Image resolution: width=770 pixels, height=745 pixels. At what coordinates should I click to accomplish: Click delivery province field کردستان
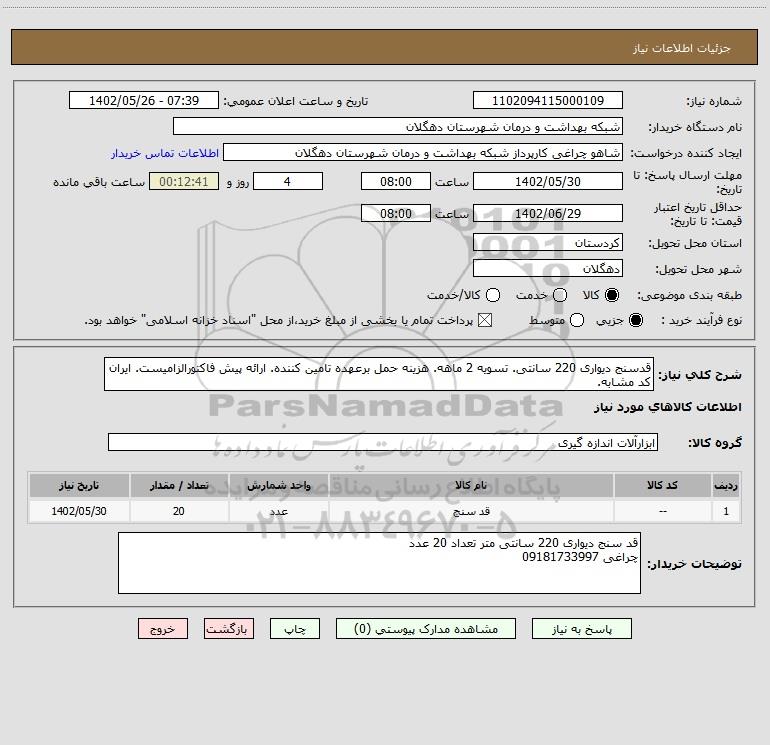click(x=548, y=242)
